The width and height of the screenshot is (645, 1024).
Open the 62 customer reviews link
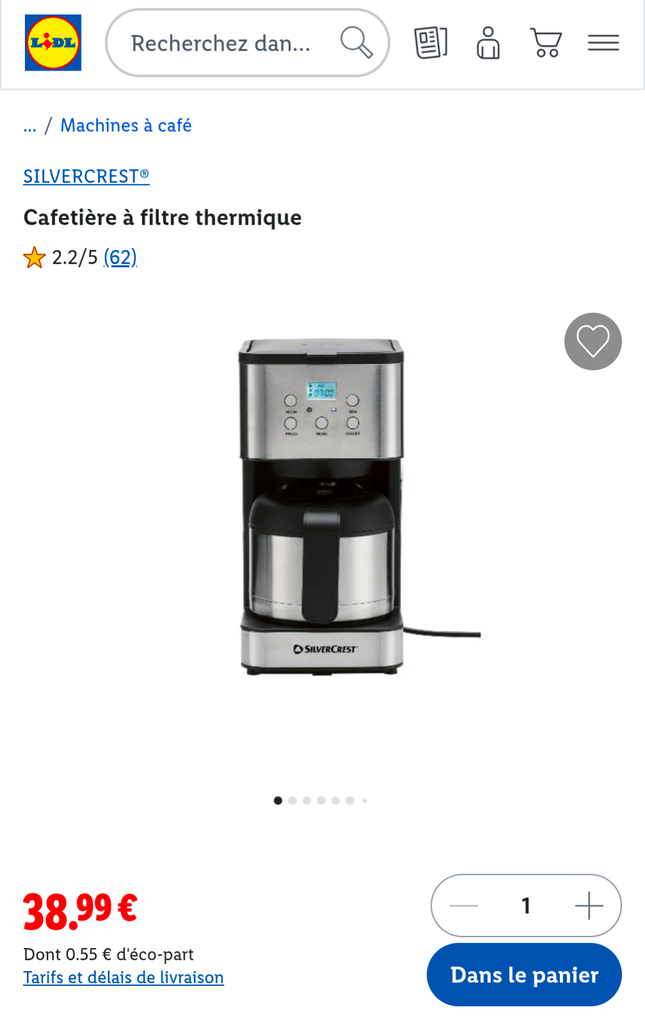click(x=120, y=257)
